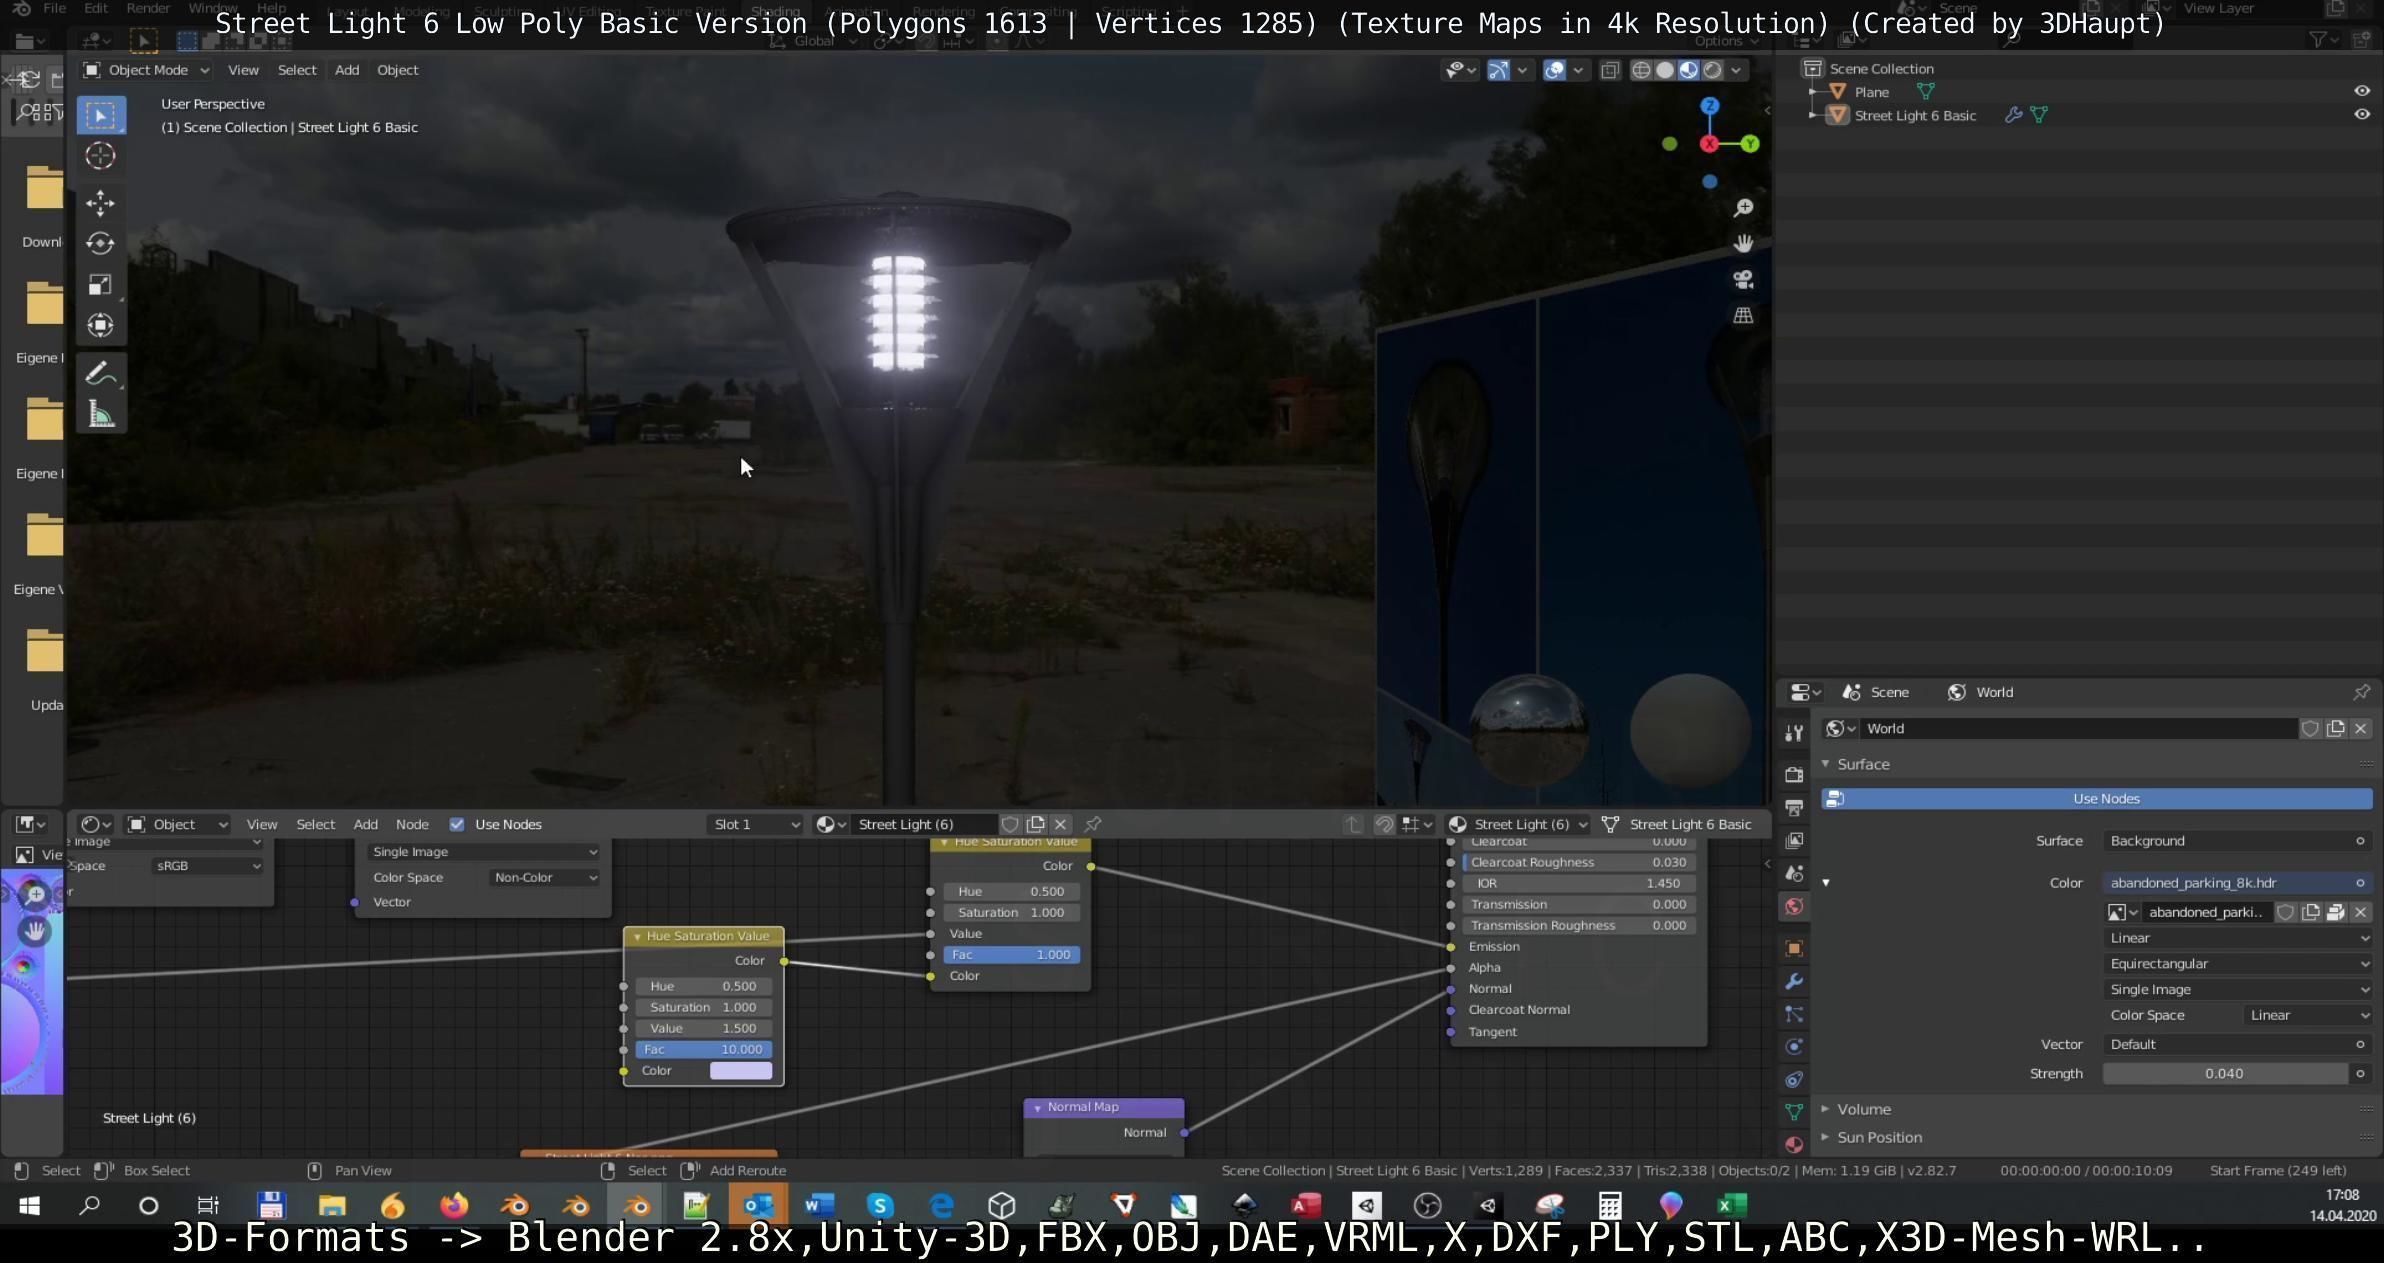Choose the Transform tool
The height and width of the screenshot is (1263, 2384).
(101, 326)
